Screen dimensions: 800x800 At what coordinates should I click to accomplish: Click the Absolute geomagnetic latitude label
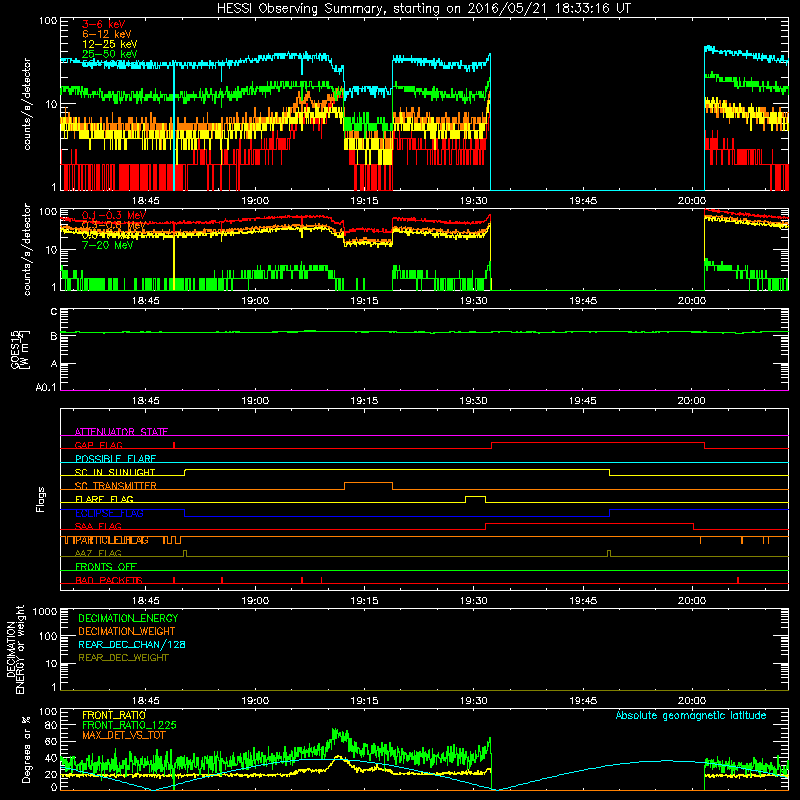coord(691,715)
